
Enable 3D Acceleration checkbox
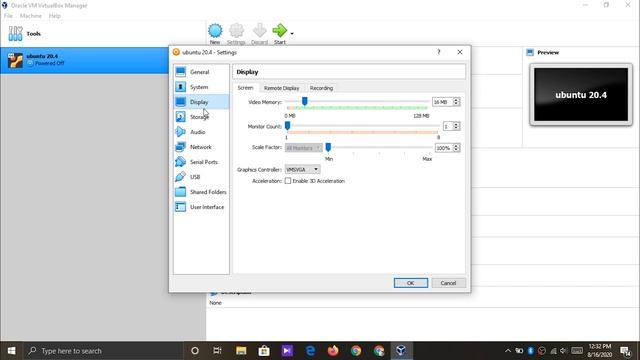[x=288, y=181]
